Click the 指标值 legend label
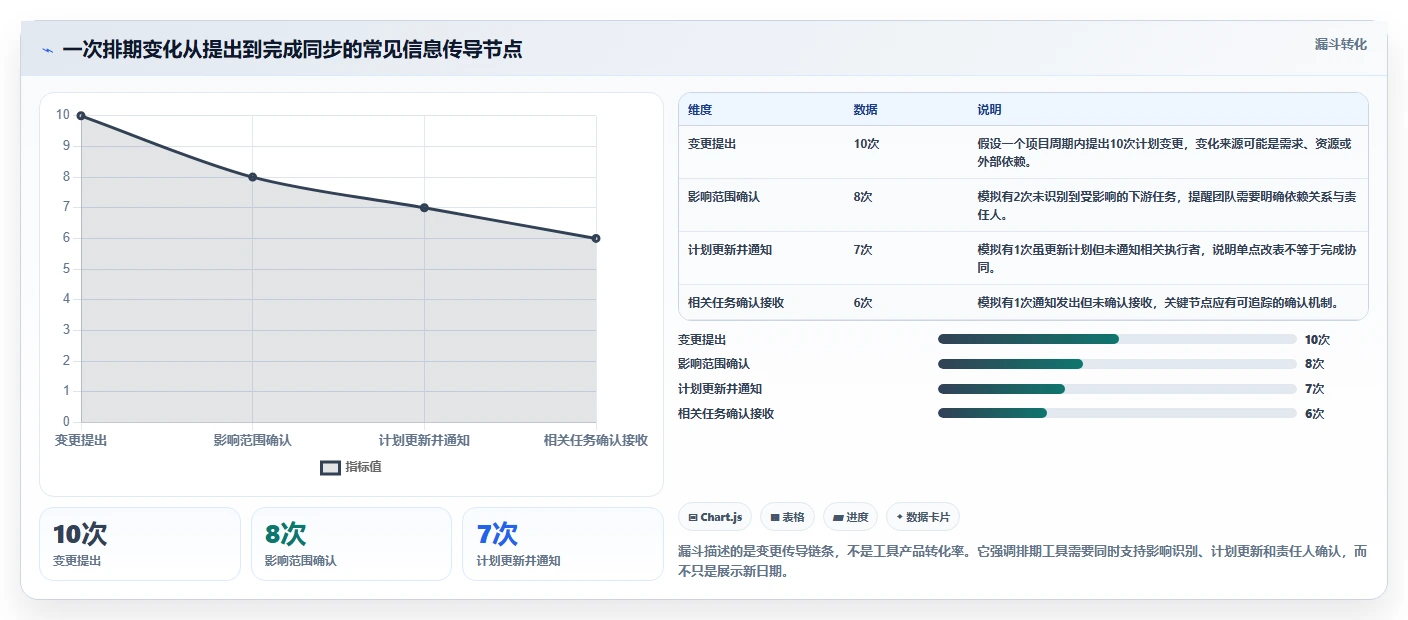This screenshot has width=1408, height=620. pos(364,467)
